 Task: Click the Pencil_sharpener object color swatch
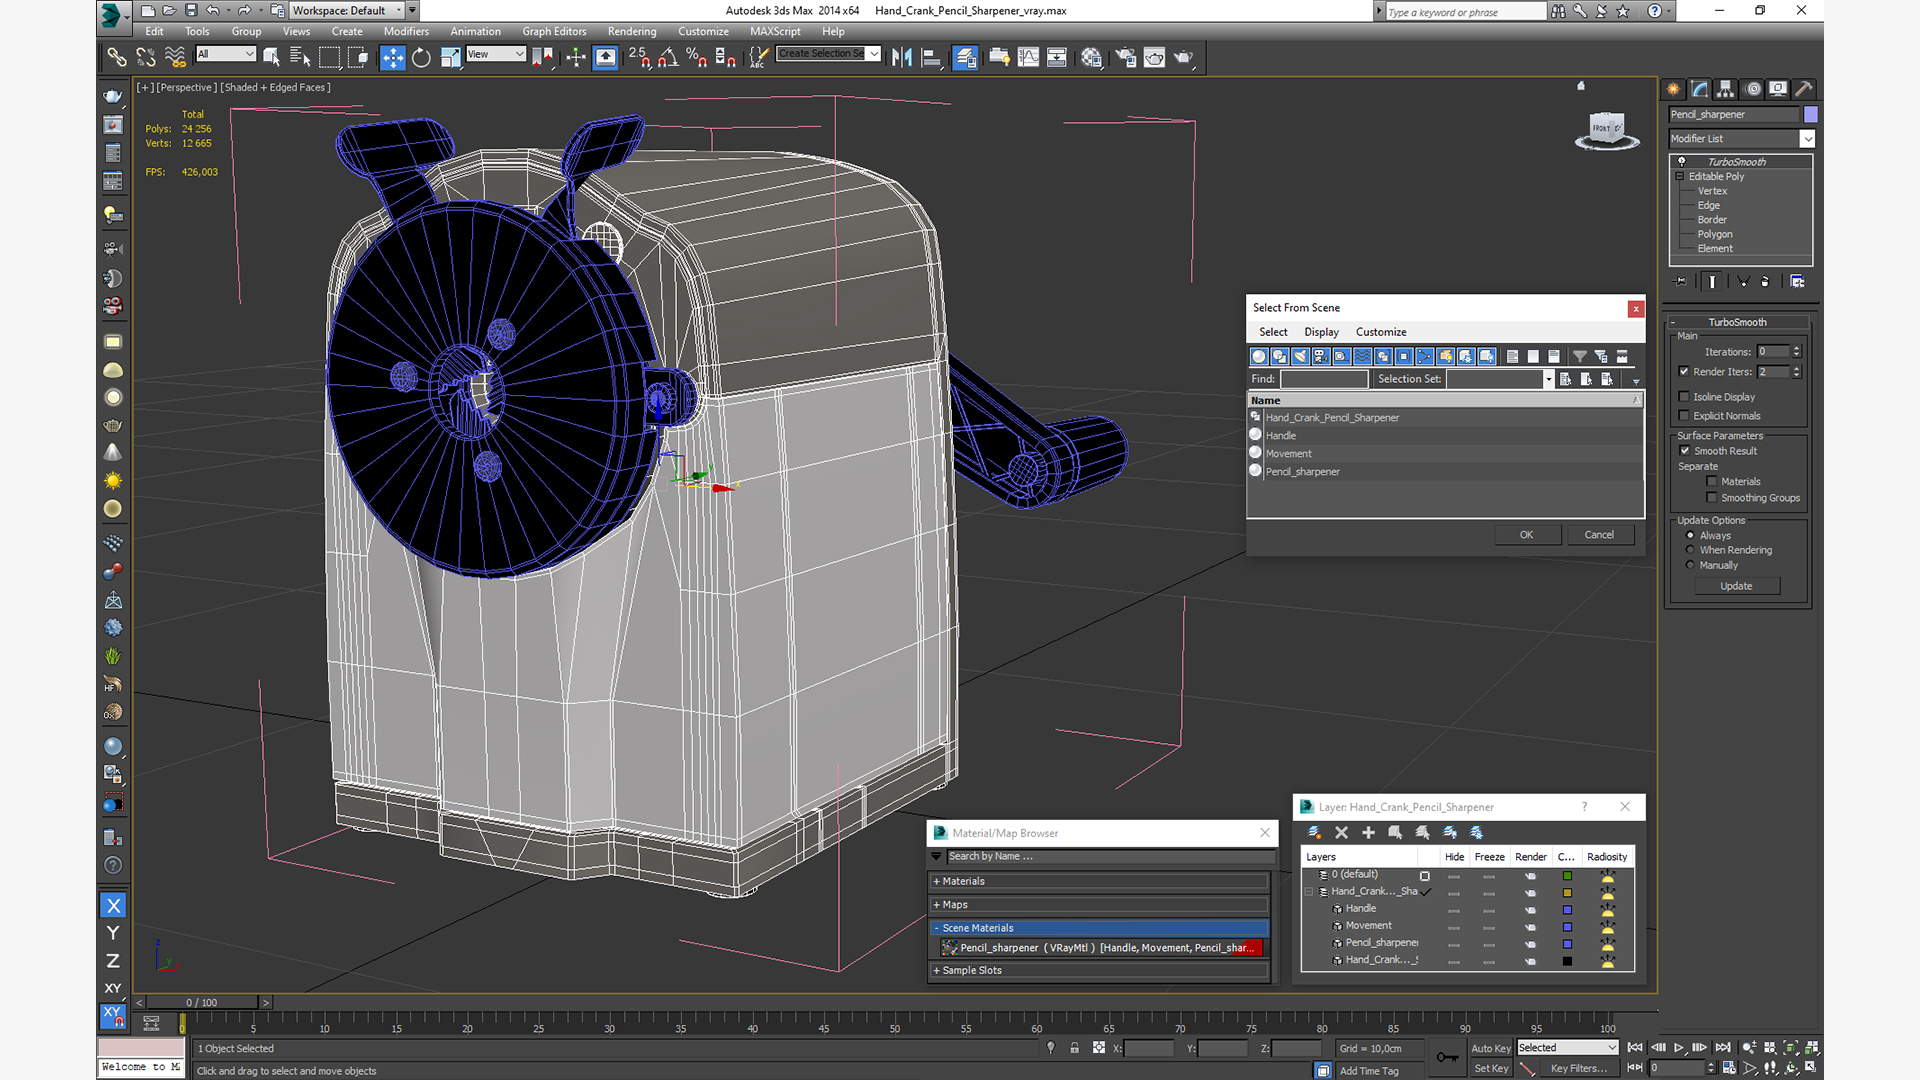pos(1810,115)
